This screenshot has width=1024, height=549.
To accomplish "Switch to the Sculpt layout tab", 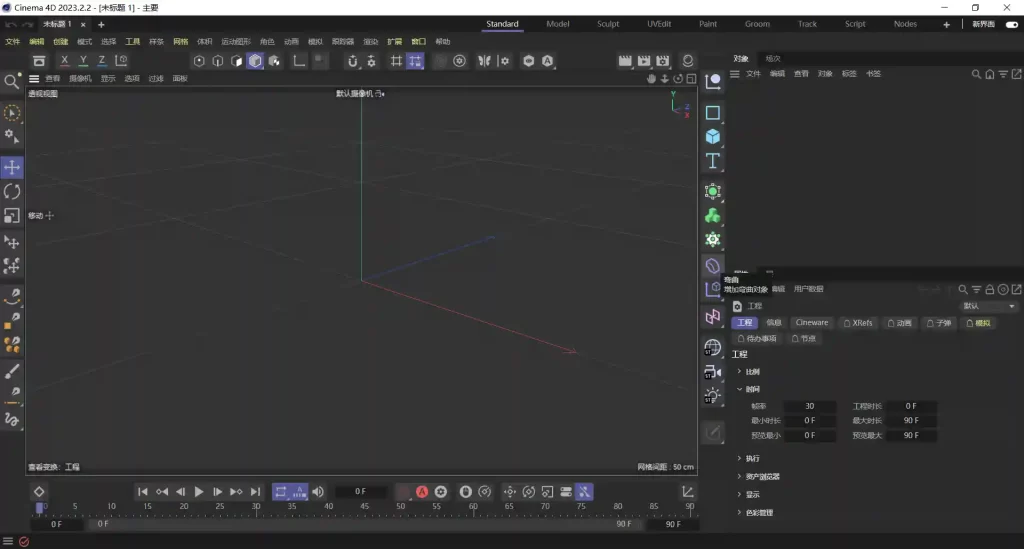I will click(x=608, y=24).
